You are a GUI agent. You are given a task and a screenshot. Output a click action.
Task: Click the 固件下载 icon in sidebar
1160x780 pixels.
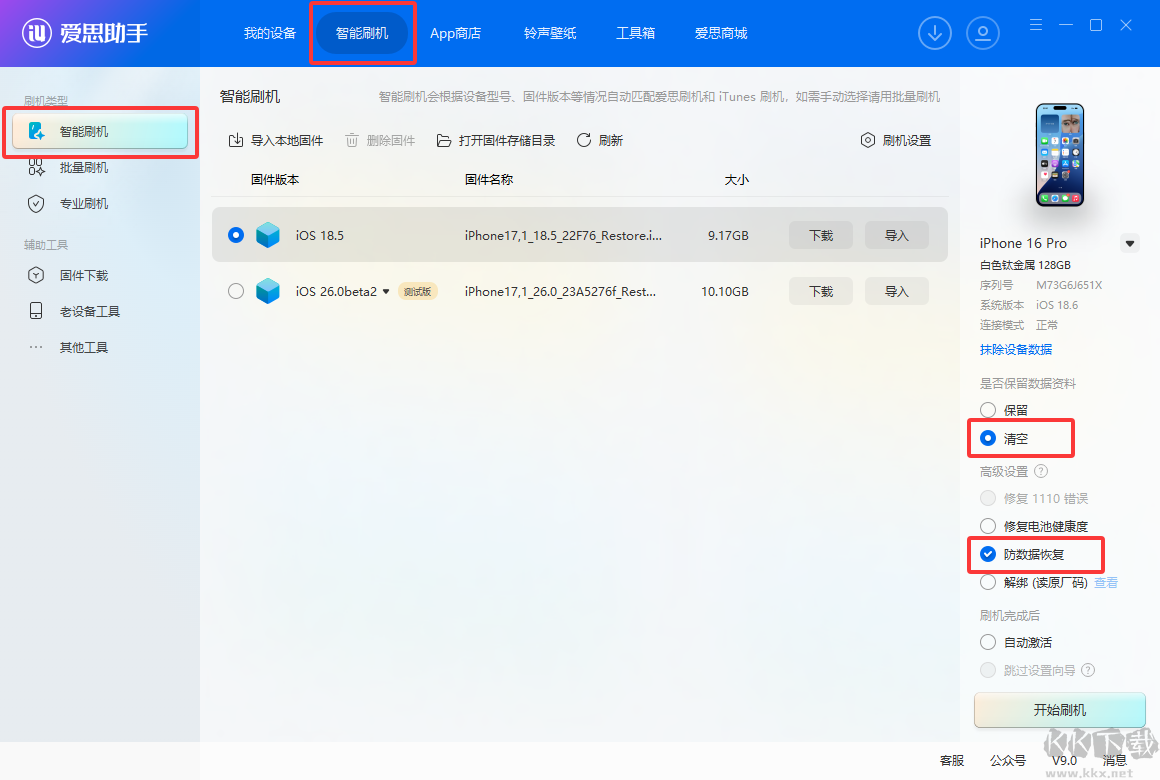tap(36, 275)
